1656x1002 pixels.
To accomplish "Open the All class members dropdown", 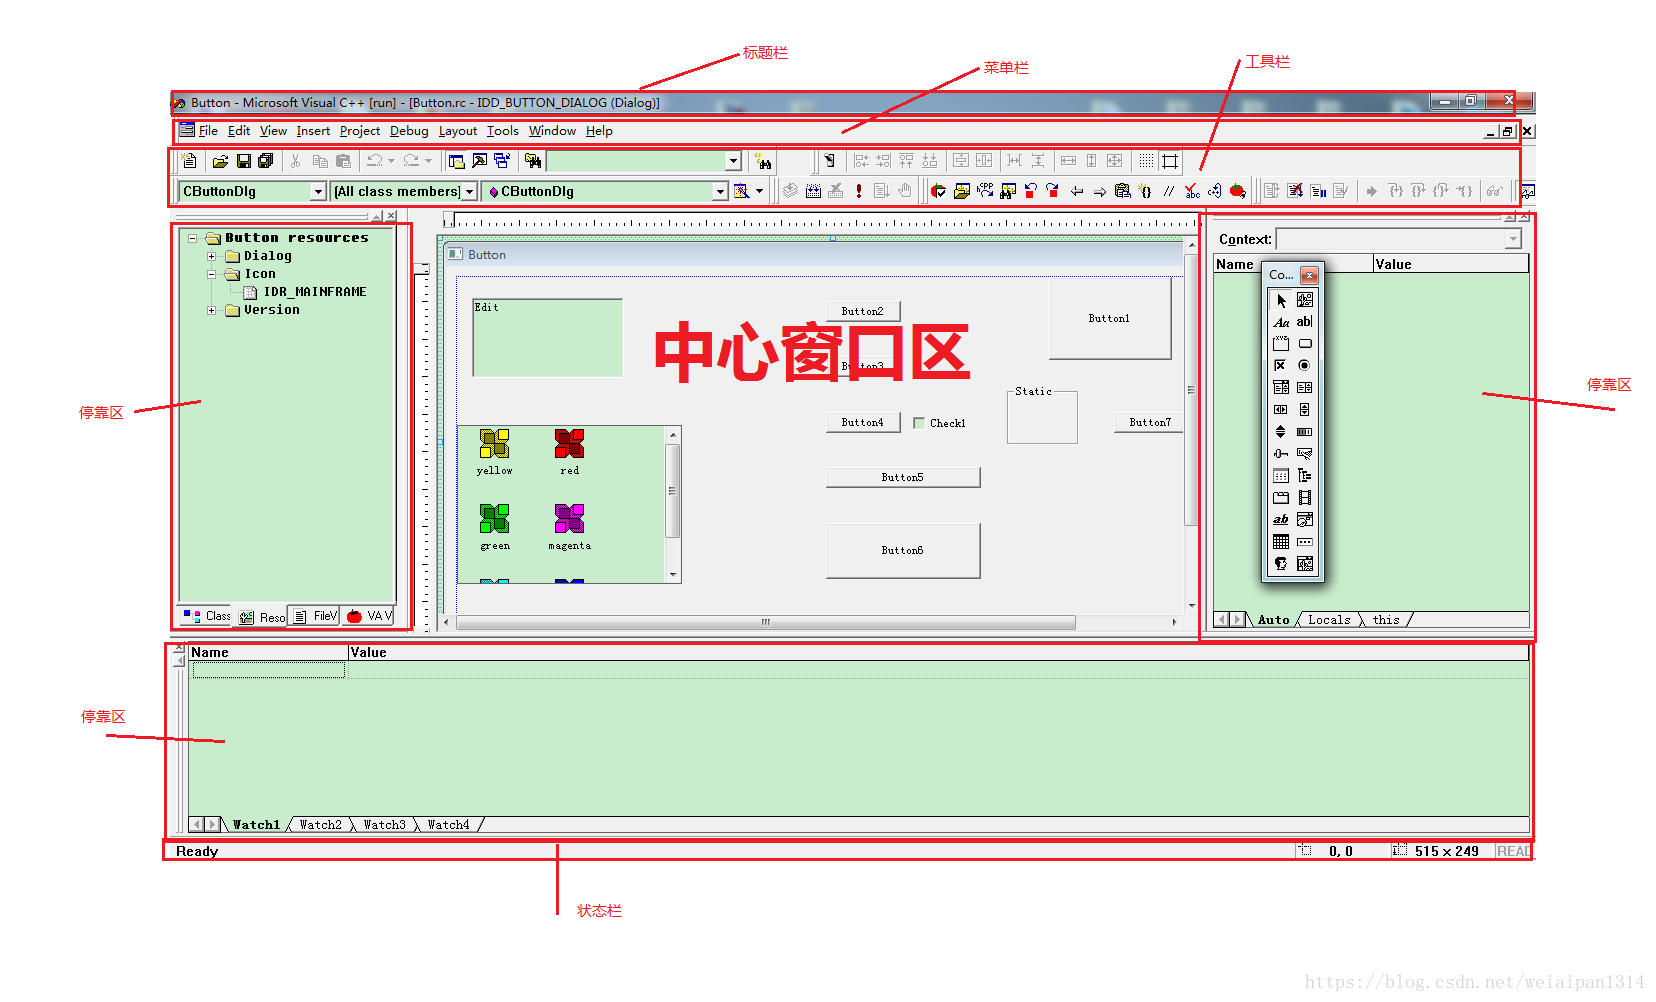I will point(469,191).
